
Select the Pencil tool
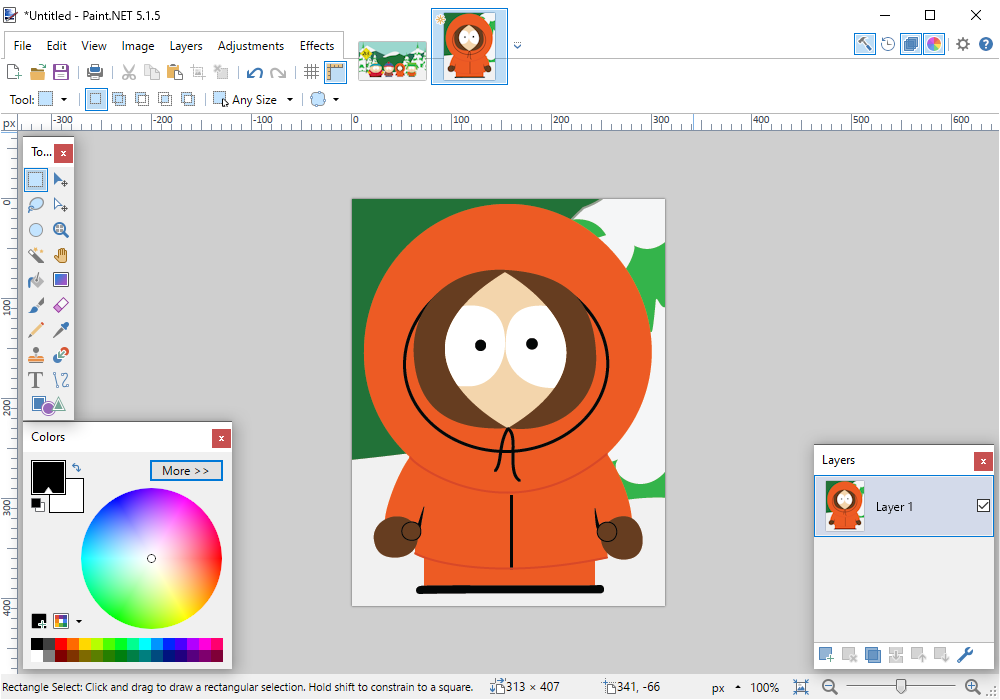click(36, 330)
